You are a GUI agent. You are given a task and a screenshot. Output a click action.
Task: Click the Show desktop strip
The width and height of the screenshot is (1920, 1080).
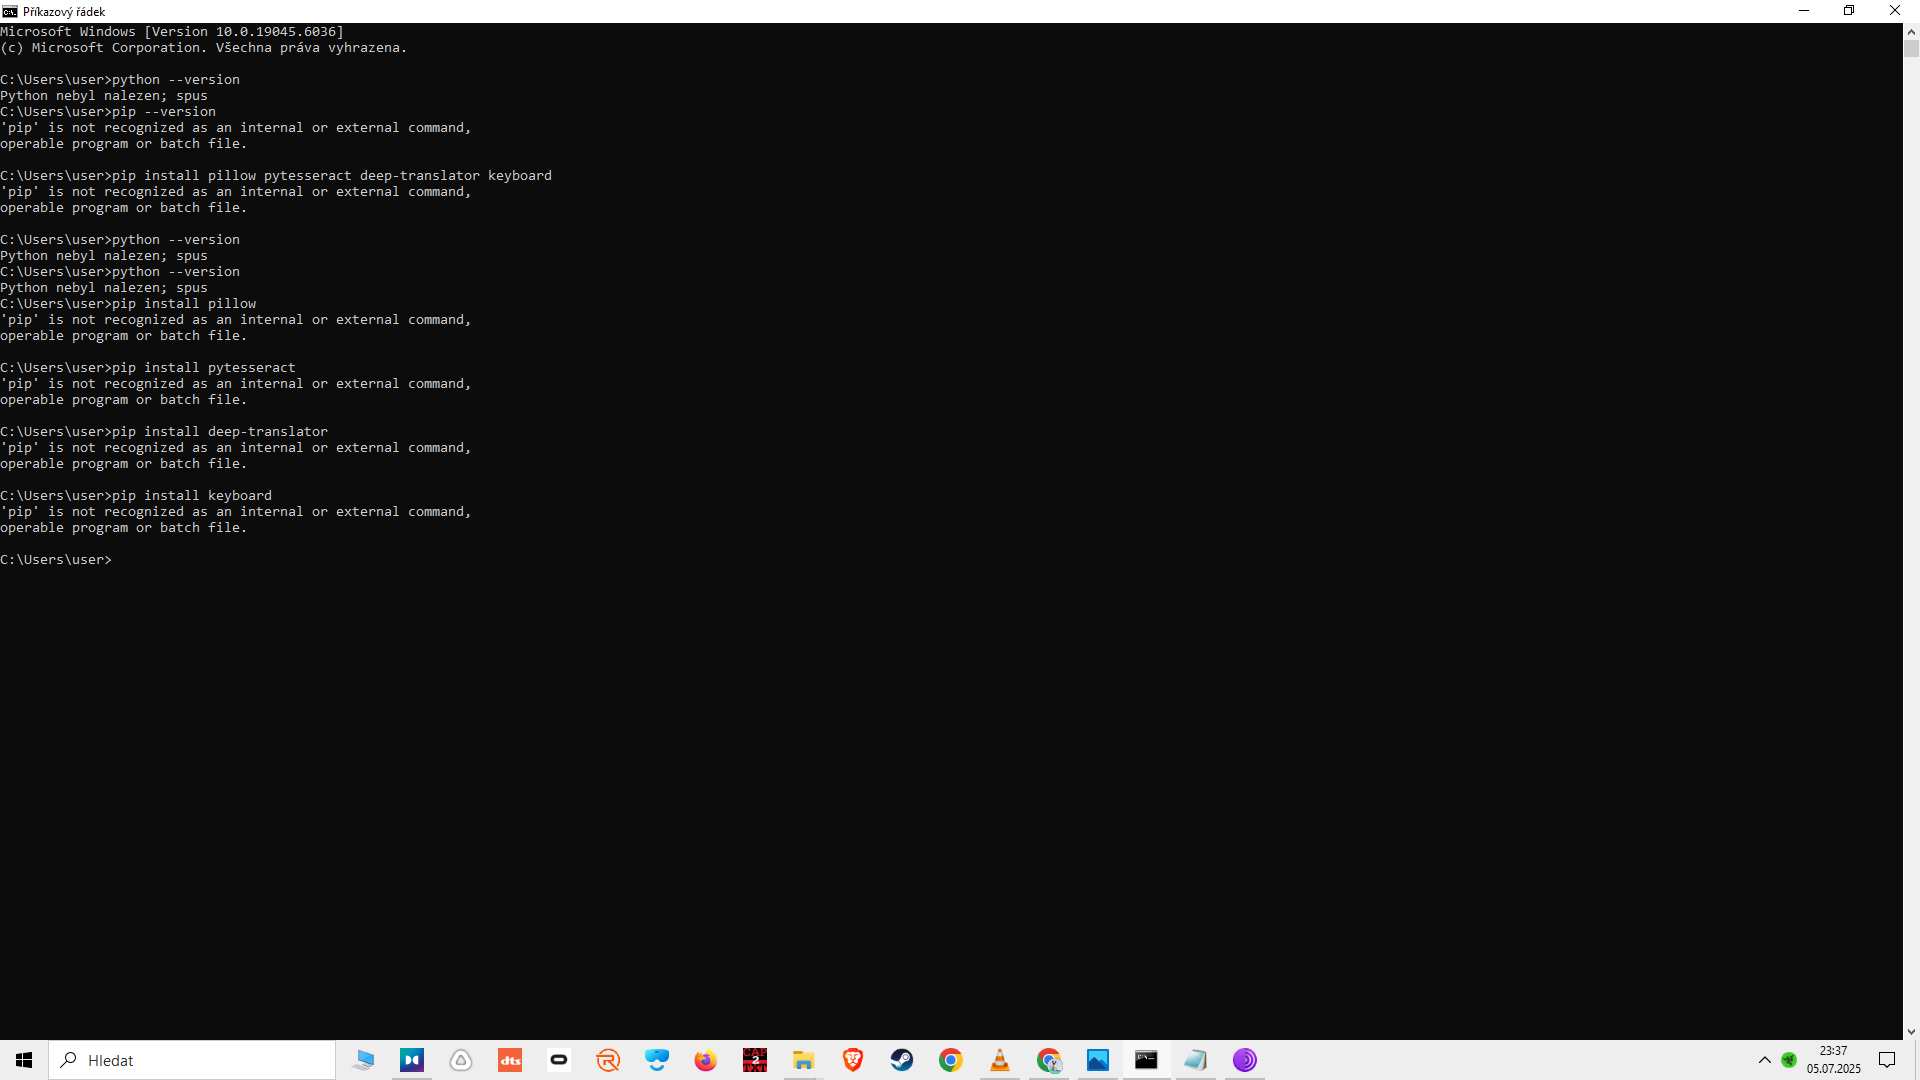pos(1917,1060)
